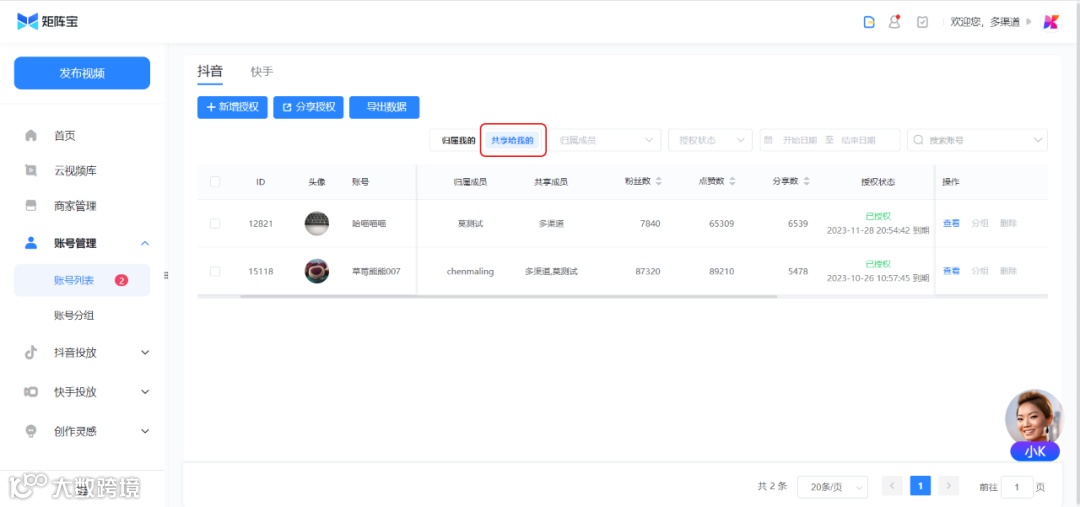Click the 抖音投放 TikTok icon

point(31,352)
